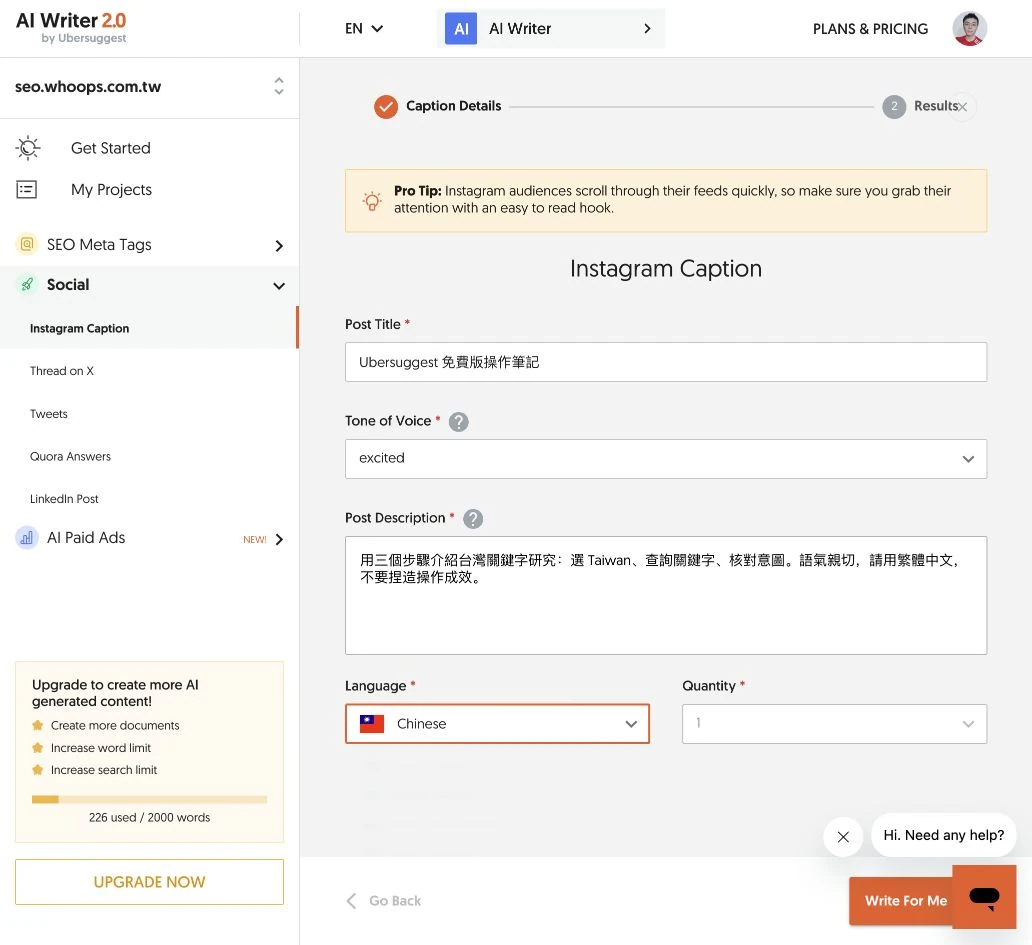Image resolution: width=1032 pixels, height=945 pixels.
Task: Open the AI Writer product switcher arrow
Action: 647,28
